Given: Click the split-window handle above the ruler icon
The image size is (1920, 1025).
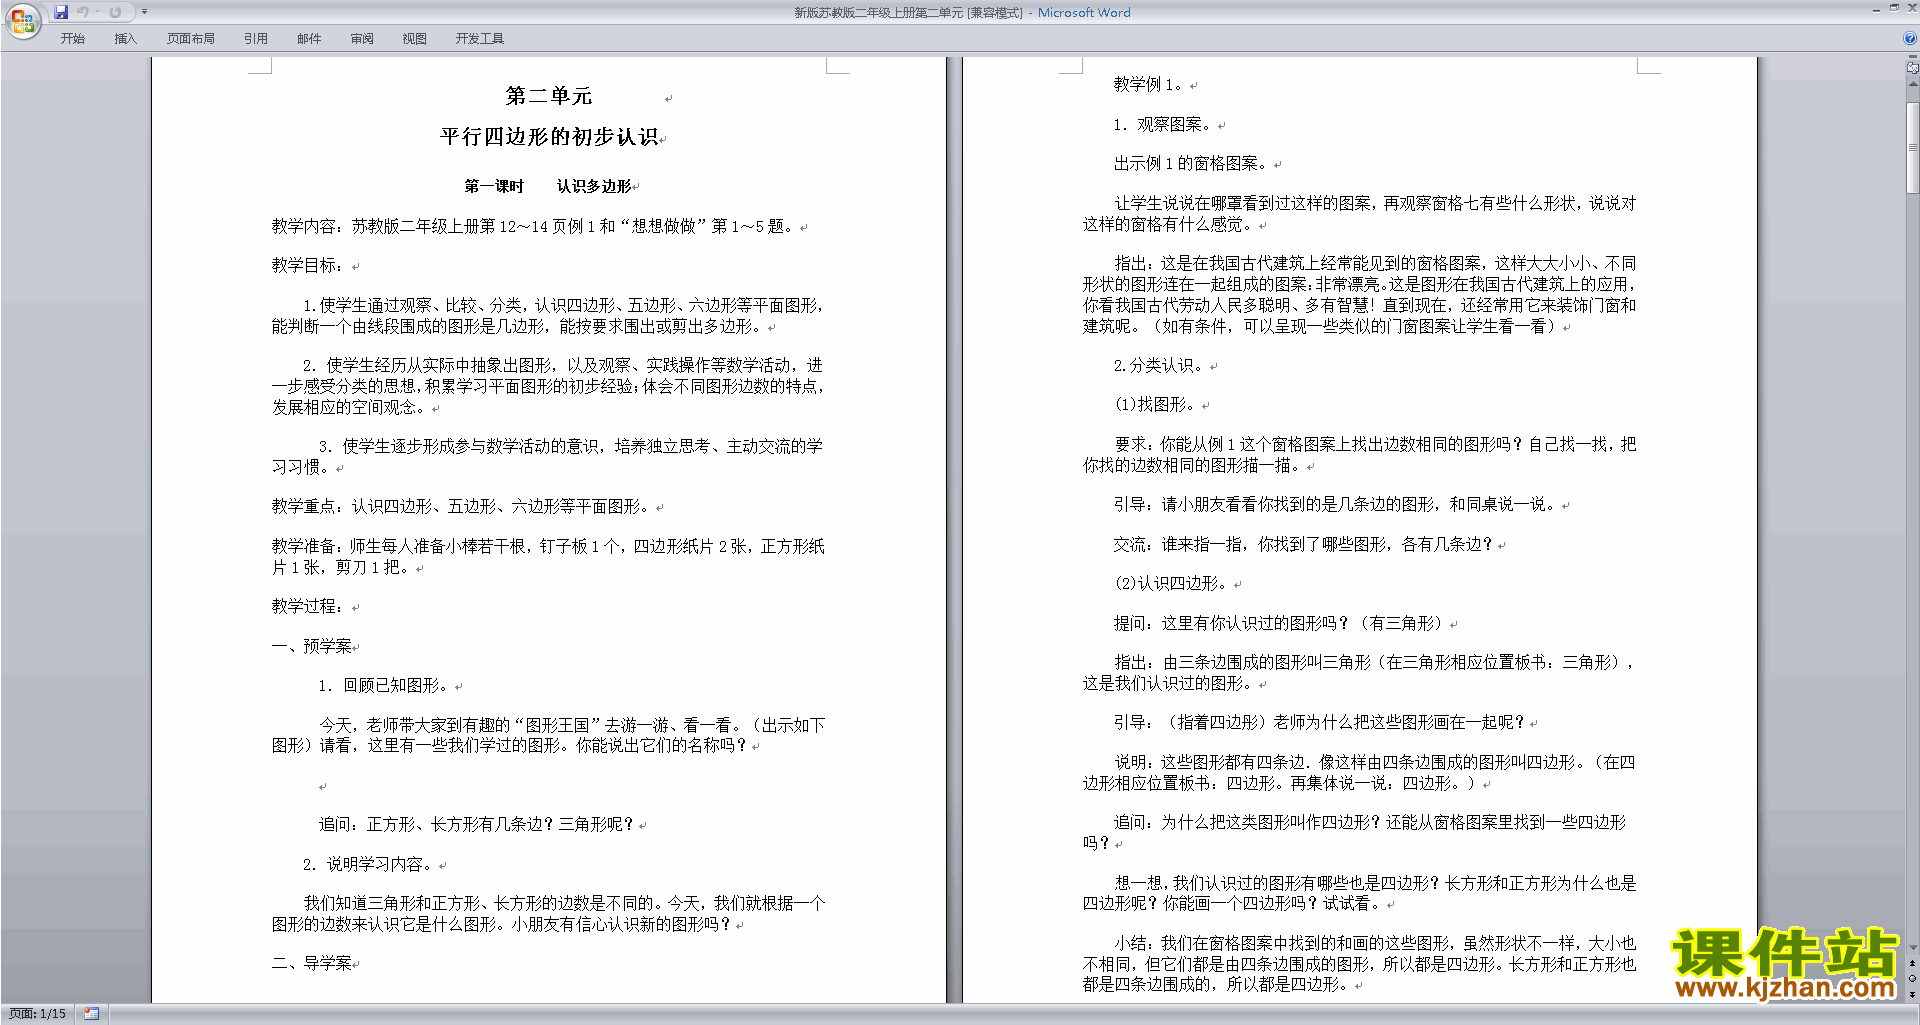Looking at the screenshot, I should [x=1913, y=58].
